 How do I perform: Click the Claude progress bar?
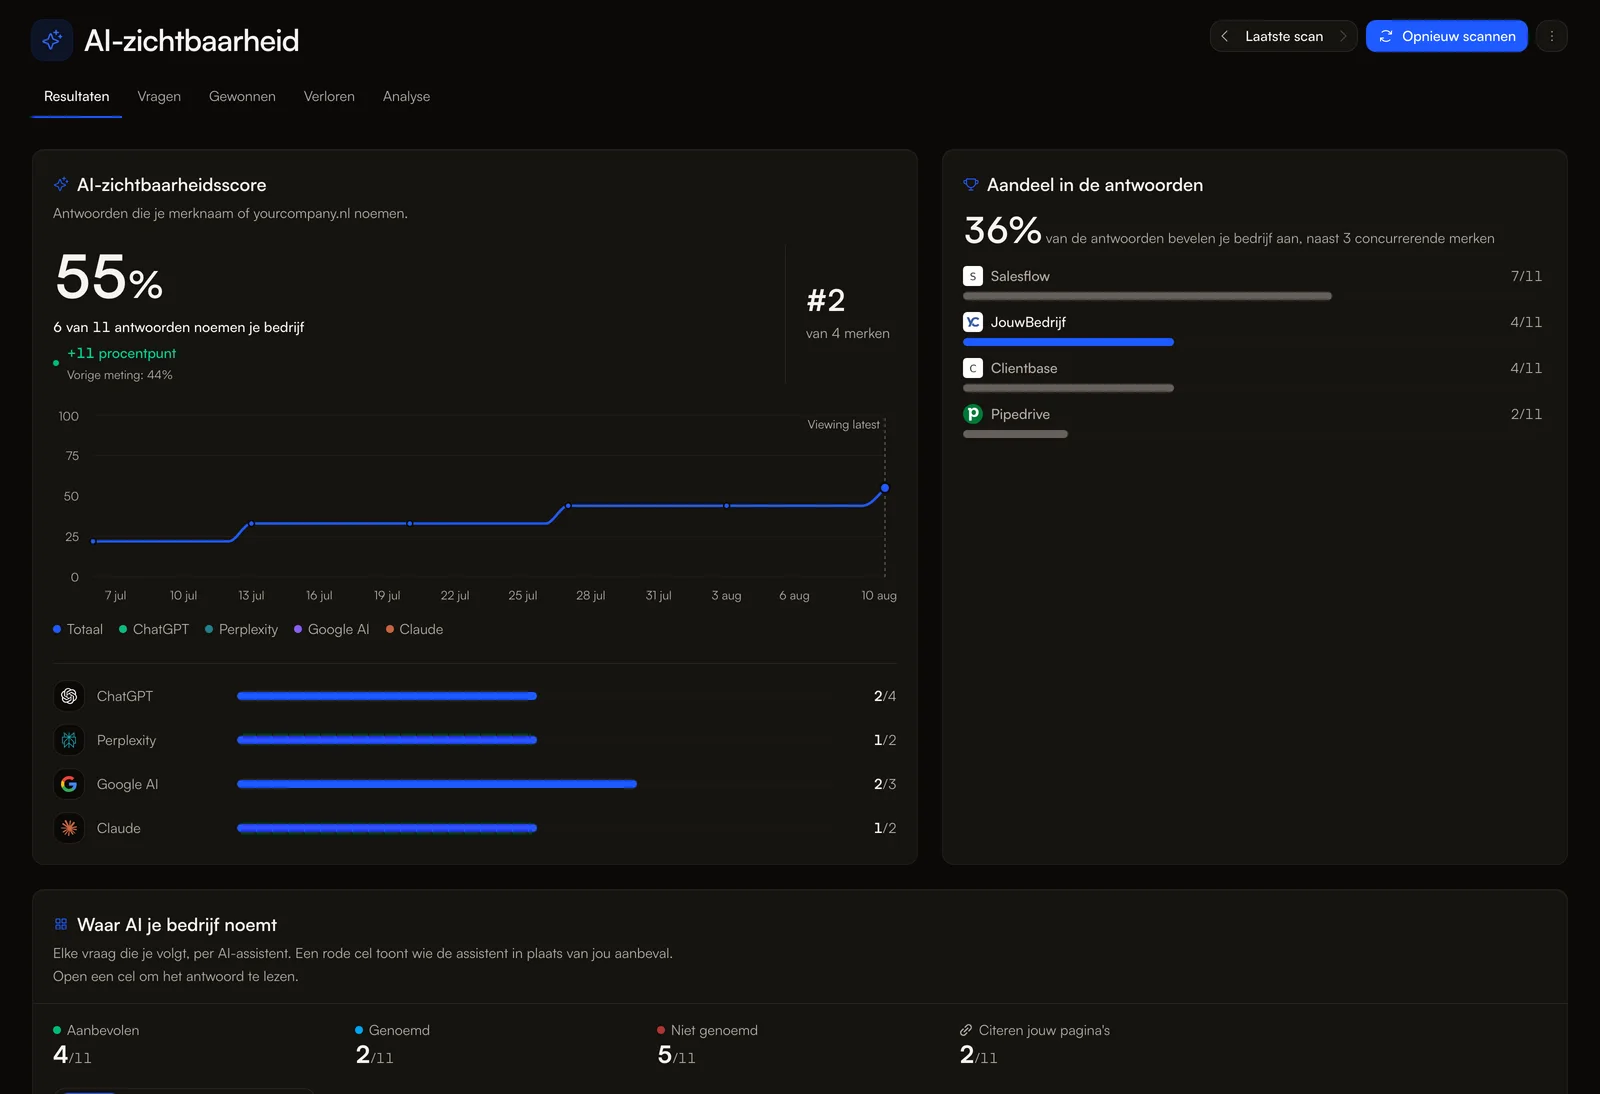click(x=387, y=828)
